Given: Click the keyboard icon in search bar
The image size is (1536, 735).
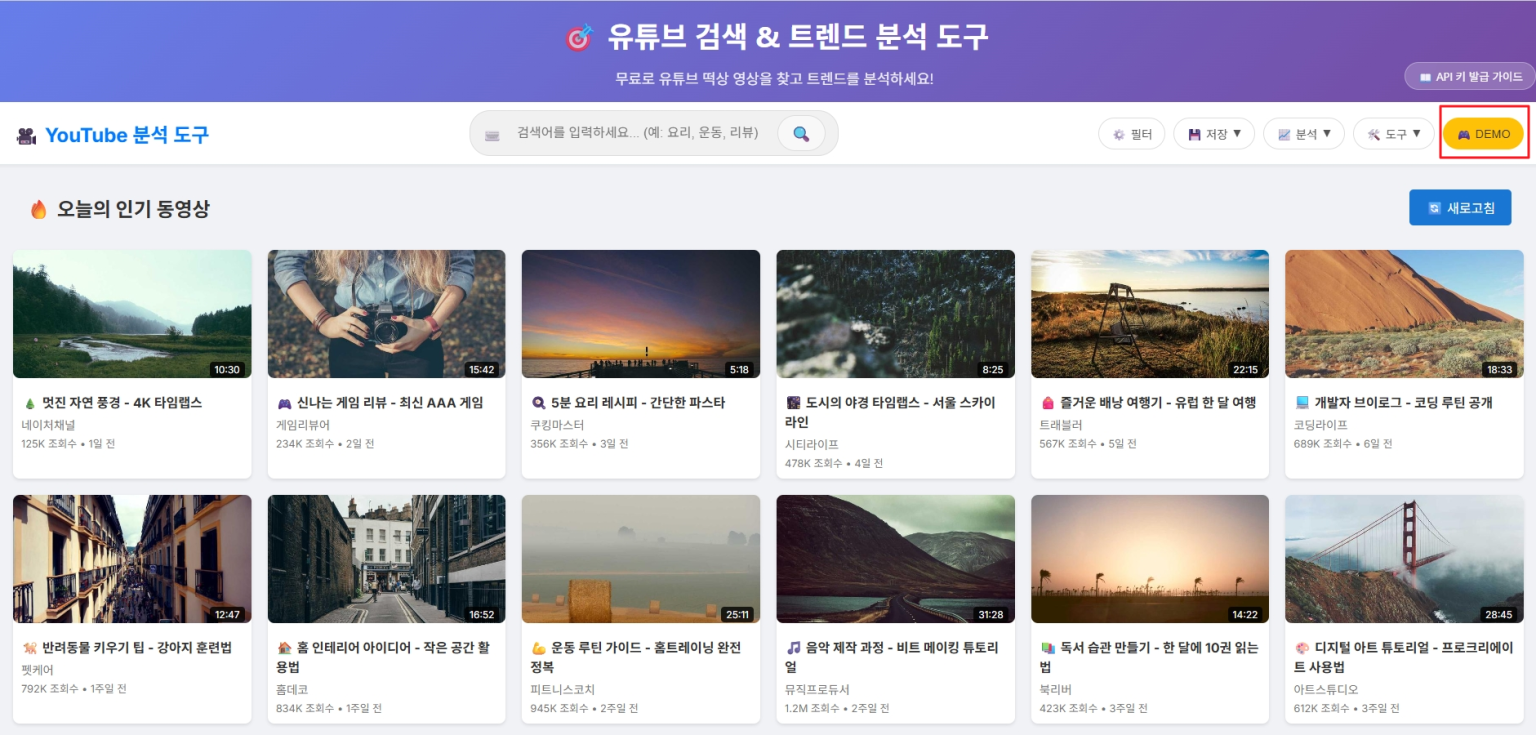Looking at the screenshot, I should [492, 135].
